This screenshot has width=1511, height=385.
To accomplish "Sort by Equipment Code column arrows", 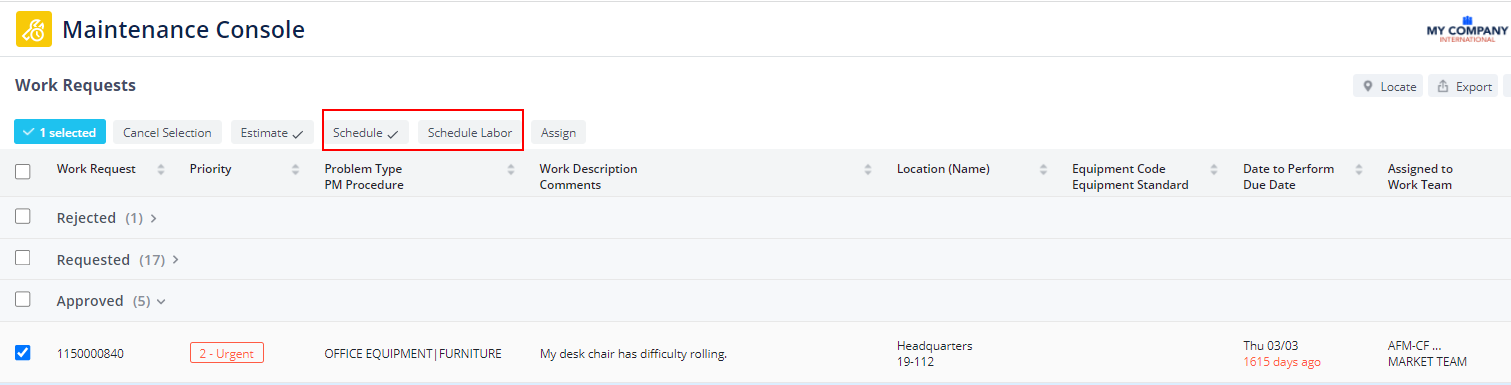I will (x=1214, y=169).
